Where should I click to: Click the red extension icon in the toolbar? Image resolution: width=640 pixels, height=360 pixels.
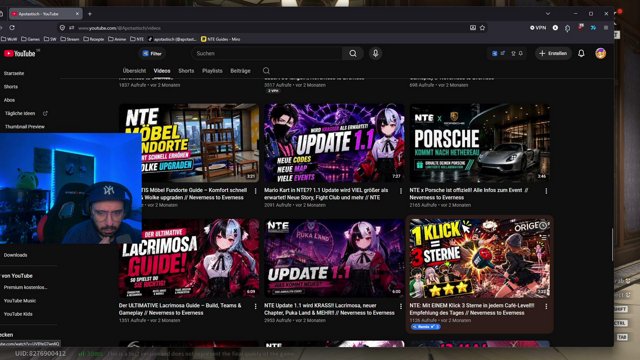pyautogui.click(x=580, y=28)
